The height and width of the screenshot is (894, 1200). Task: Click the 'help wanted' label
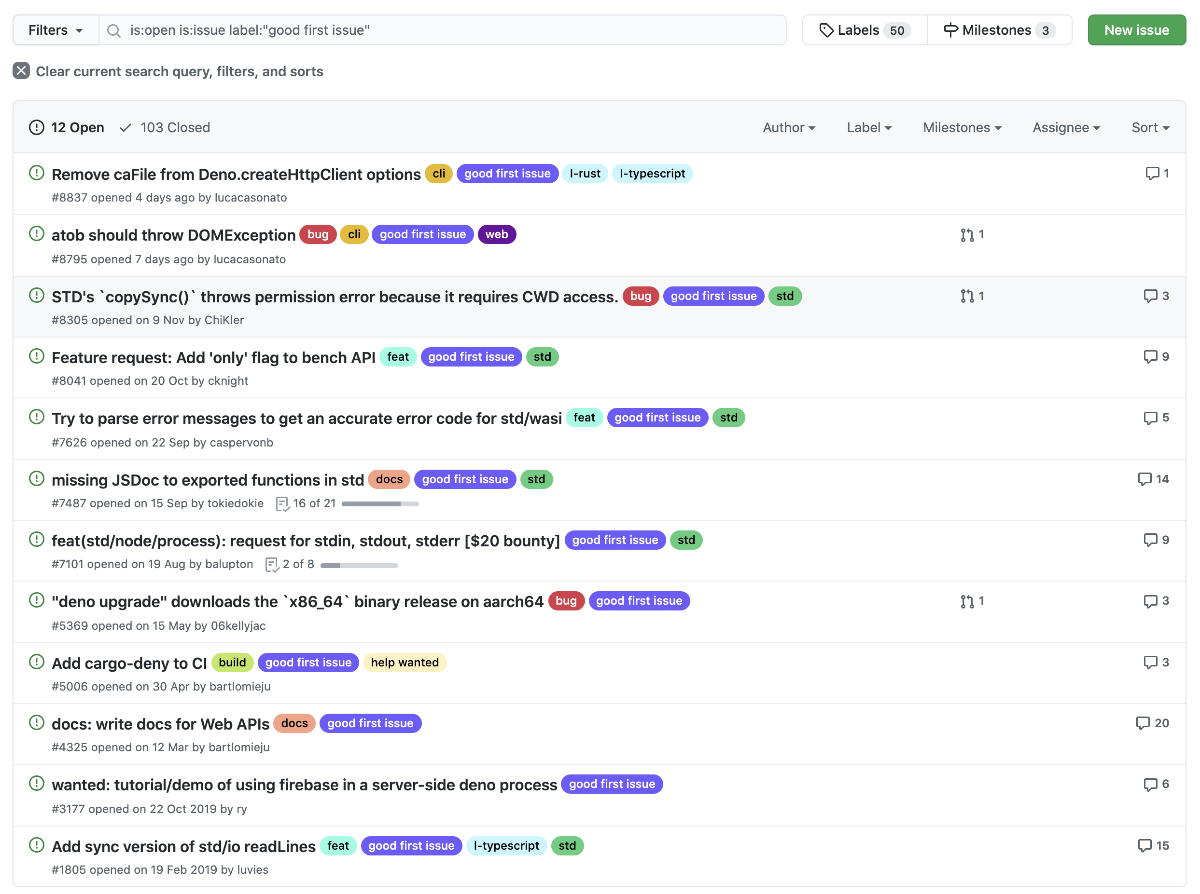[404, 662]
